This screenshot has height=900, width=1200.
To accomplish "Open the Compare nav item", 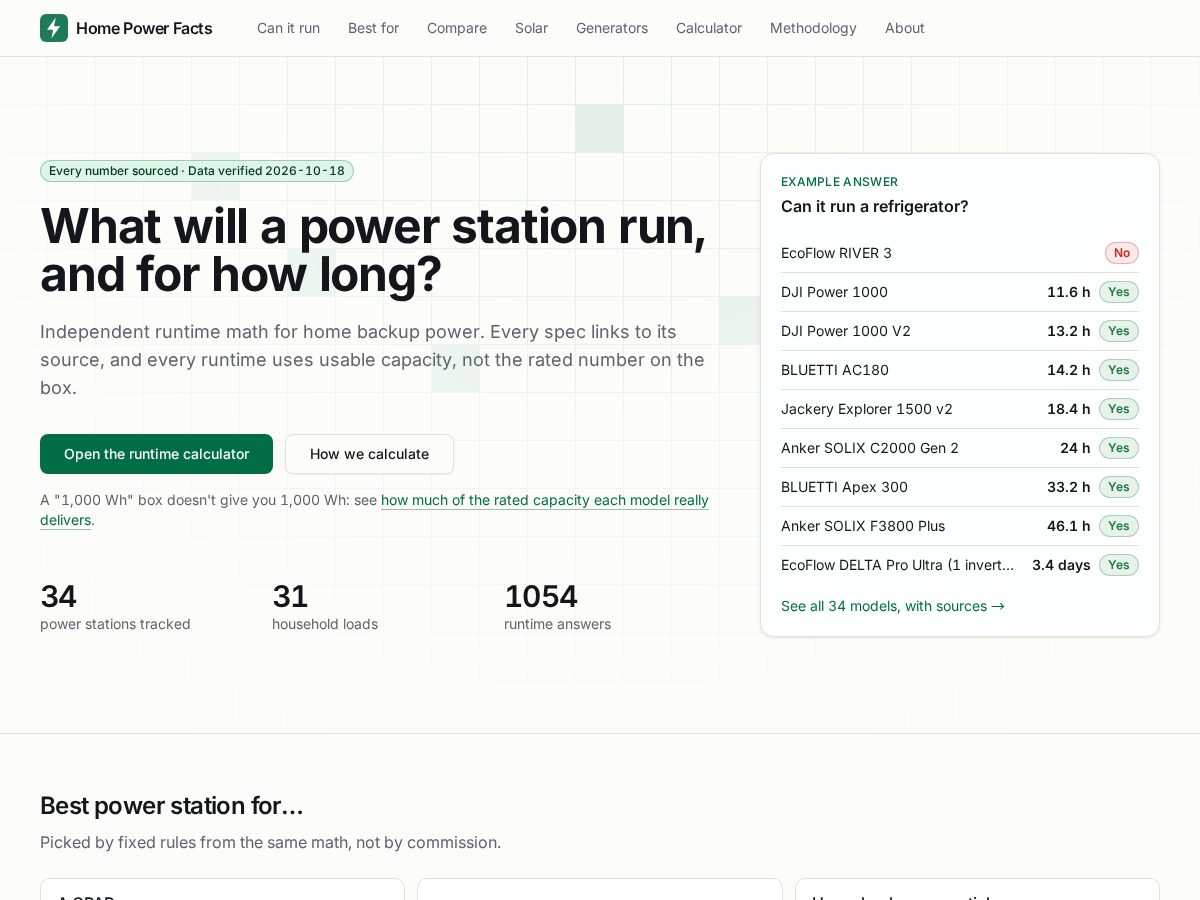I will click(x=457, y=28).
